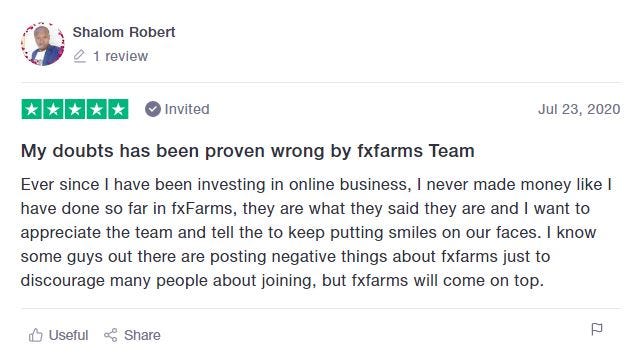Click the Jul 23, 2020 review date

[x=579, y=109]
